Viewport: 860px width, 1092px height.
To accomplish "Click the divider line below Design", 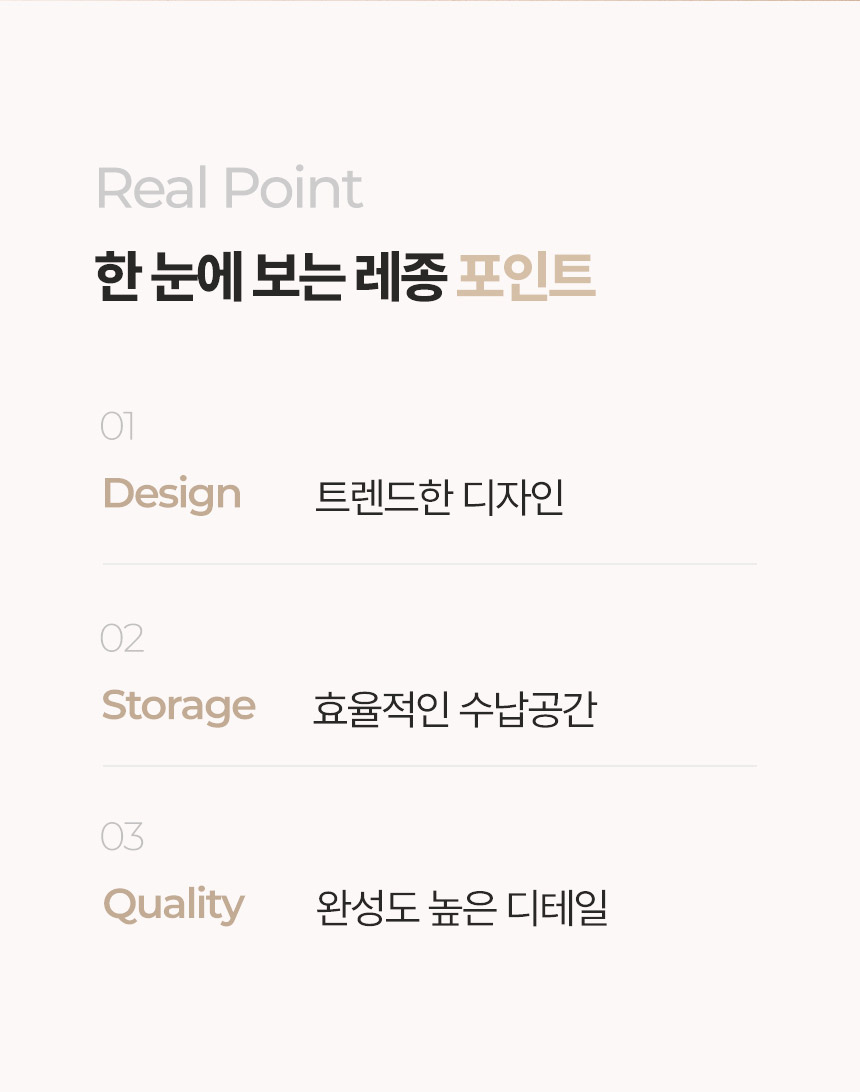I will coord(429,564).
